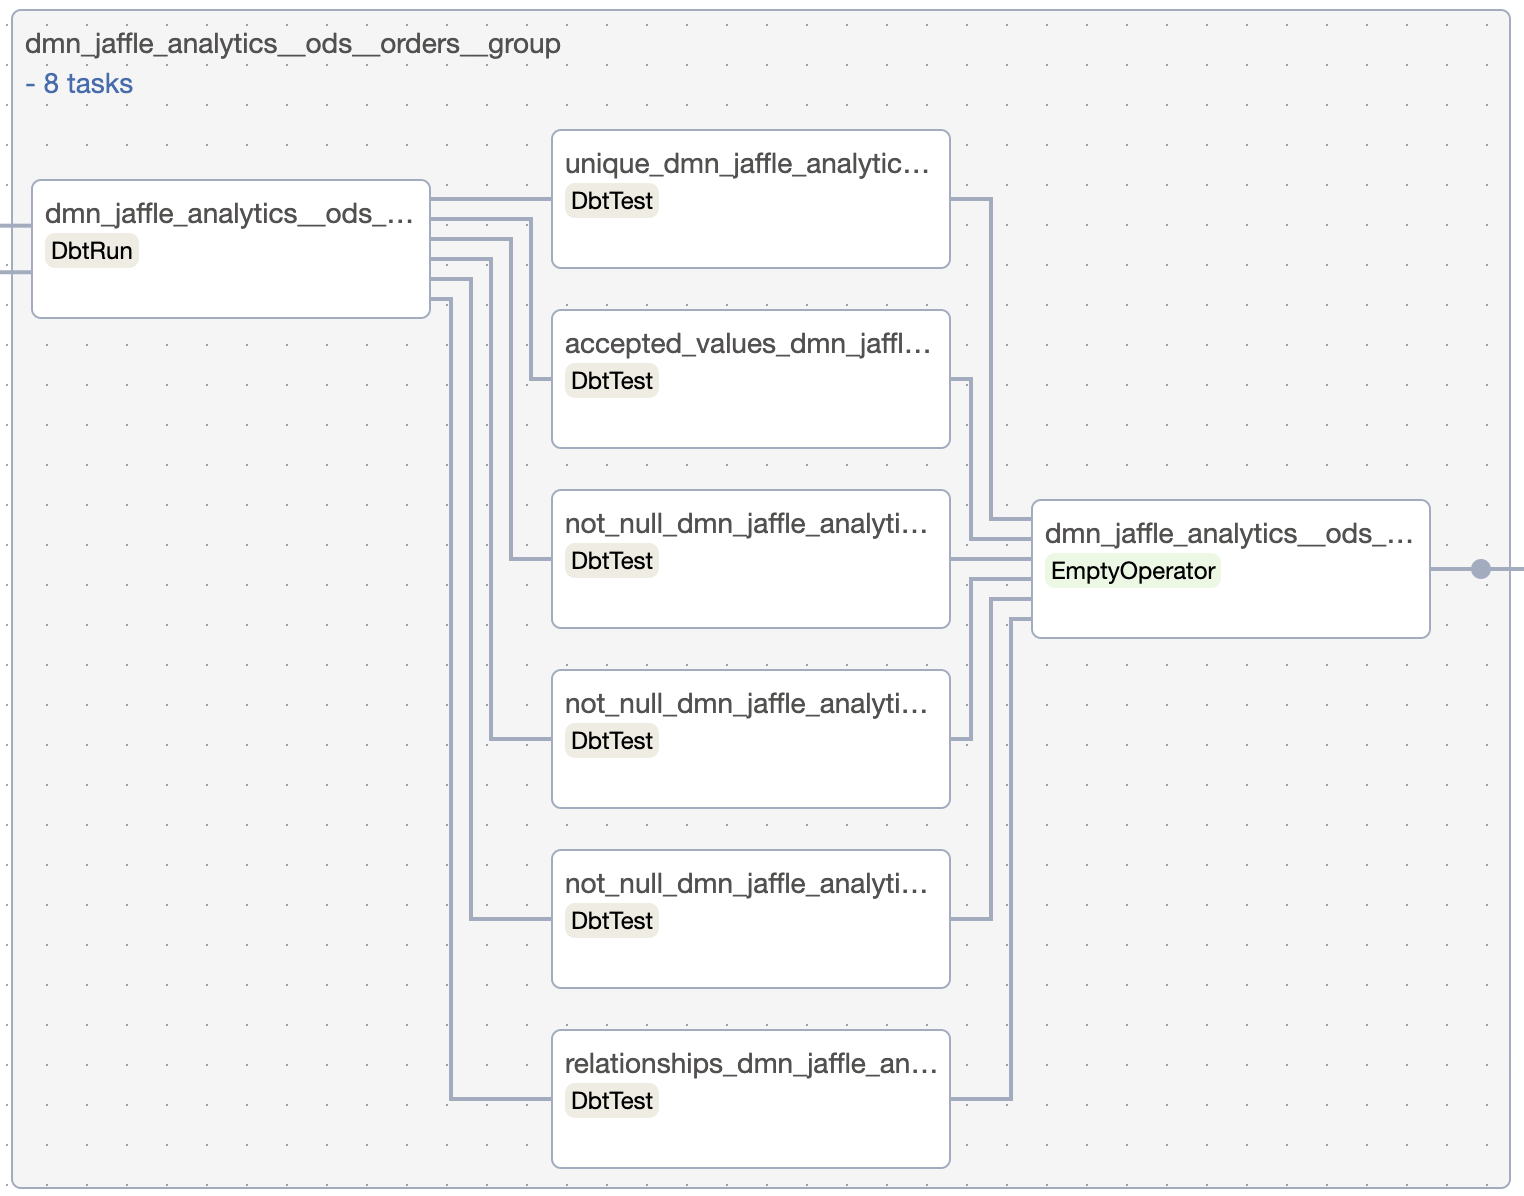Click the DbtRun operator badge
Image resolution: width=1524 pixels, height=1196 pixels.
coord(92,251)
